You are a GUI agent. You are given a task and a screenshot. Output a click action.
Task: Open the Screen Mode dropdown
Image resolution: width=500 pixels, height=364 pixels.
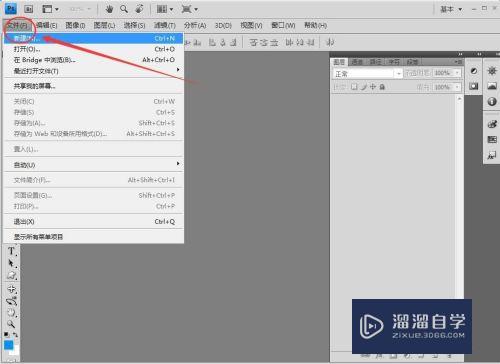tap(189, 9)
